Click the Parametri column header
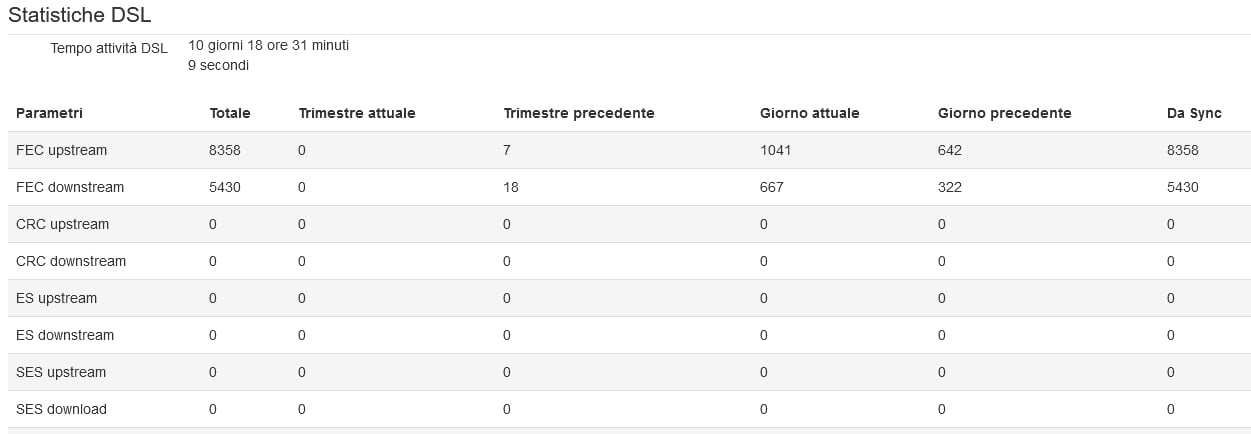 49,113
